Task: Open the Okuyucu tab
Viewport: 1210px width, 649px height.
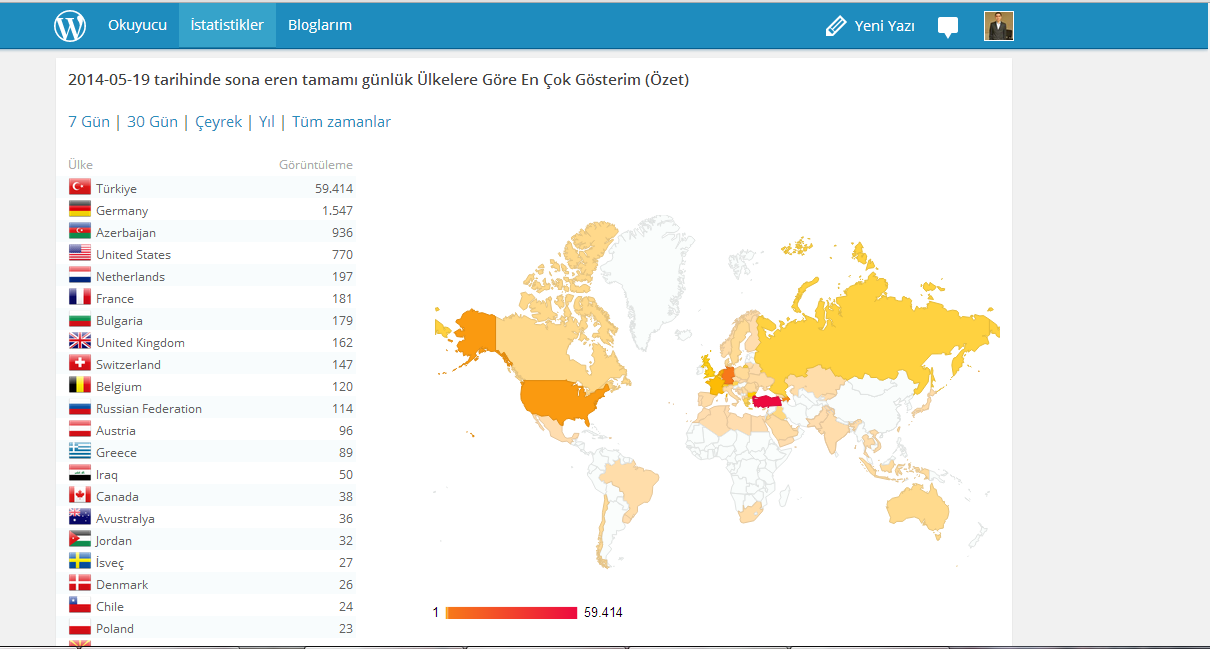Action: coord(137,26)
